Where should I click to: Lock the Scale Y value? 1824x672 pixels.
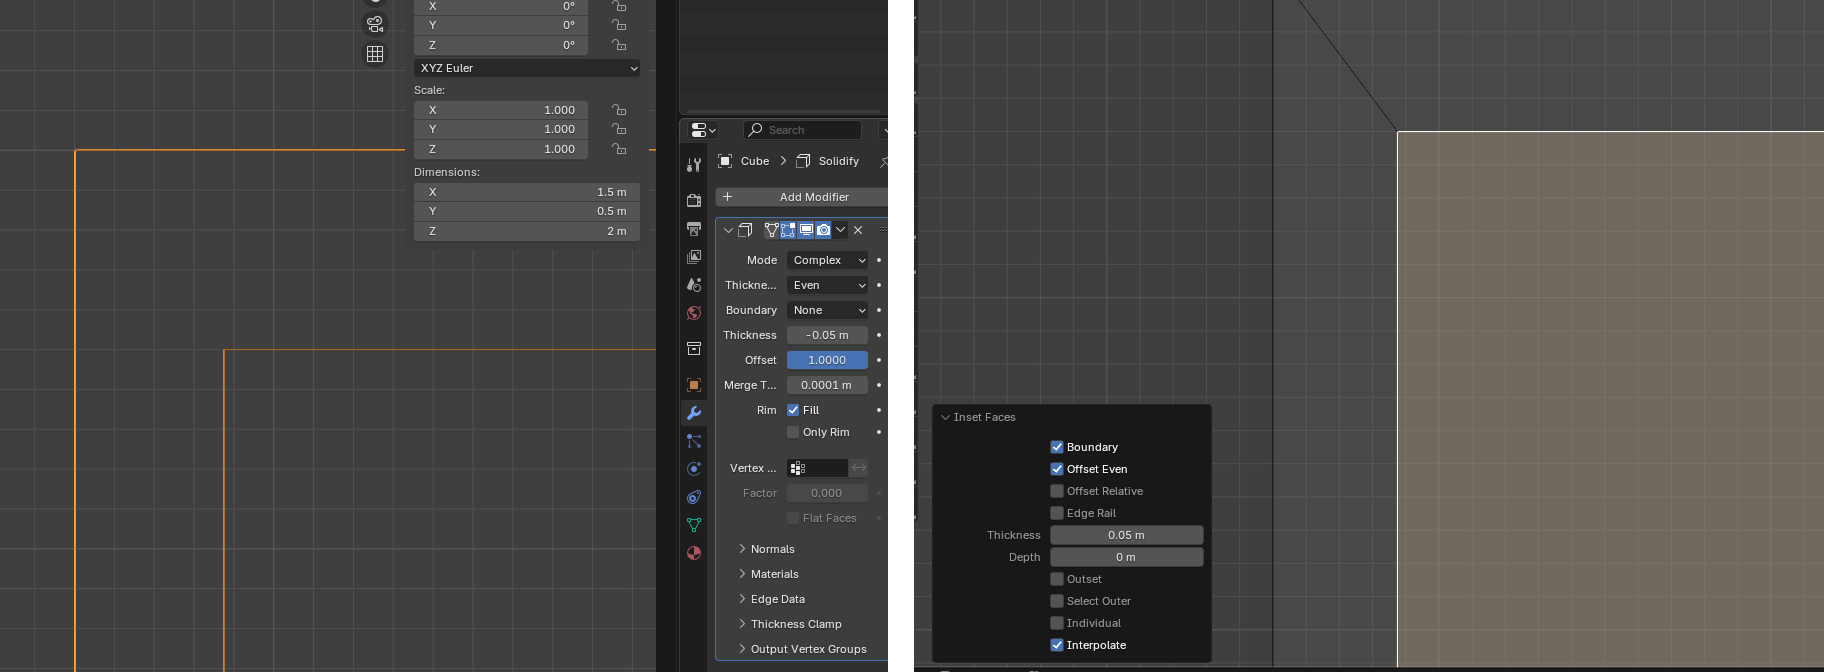(619, 129)
